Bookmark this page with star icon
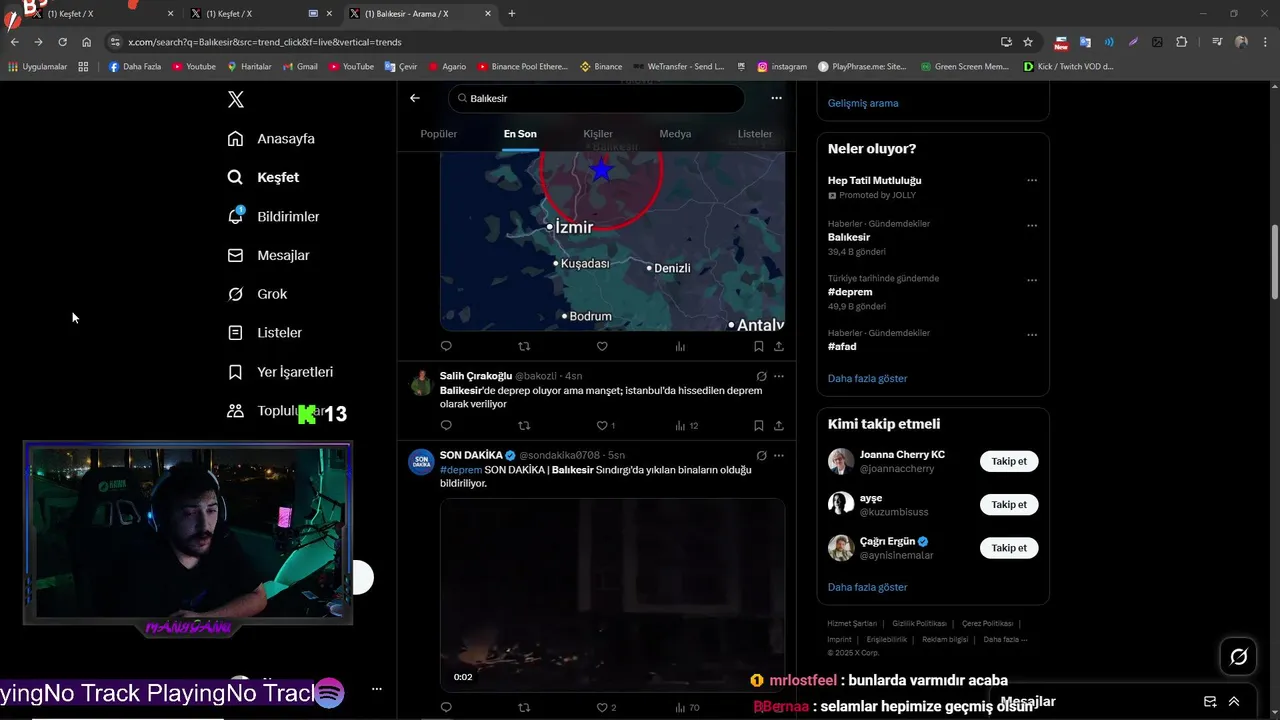This screenshot has width=1280, height=720. click(1028, 42)
